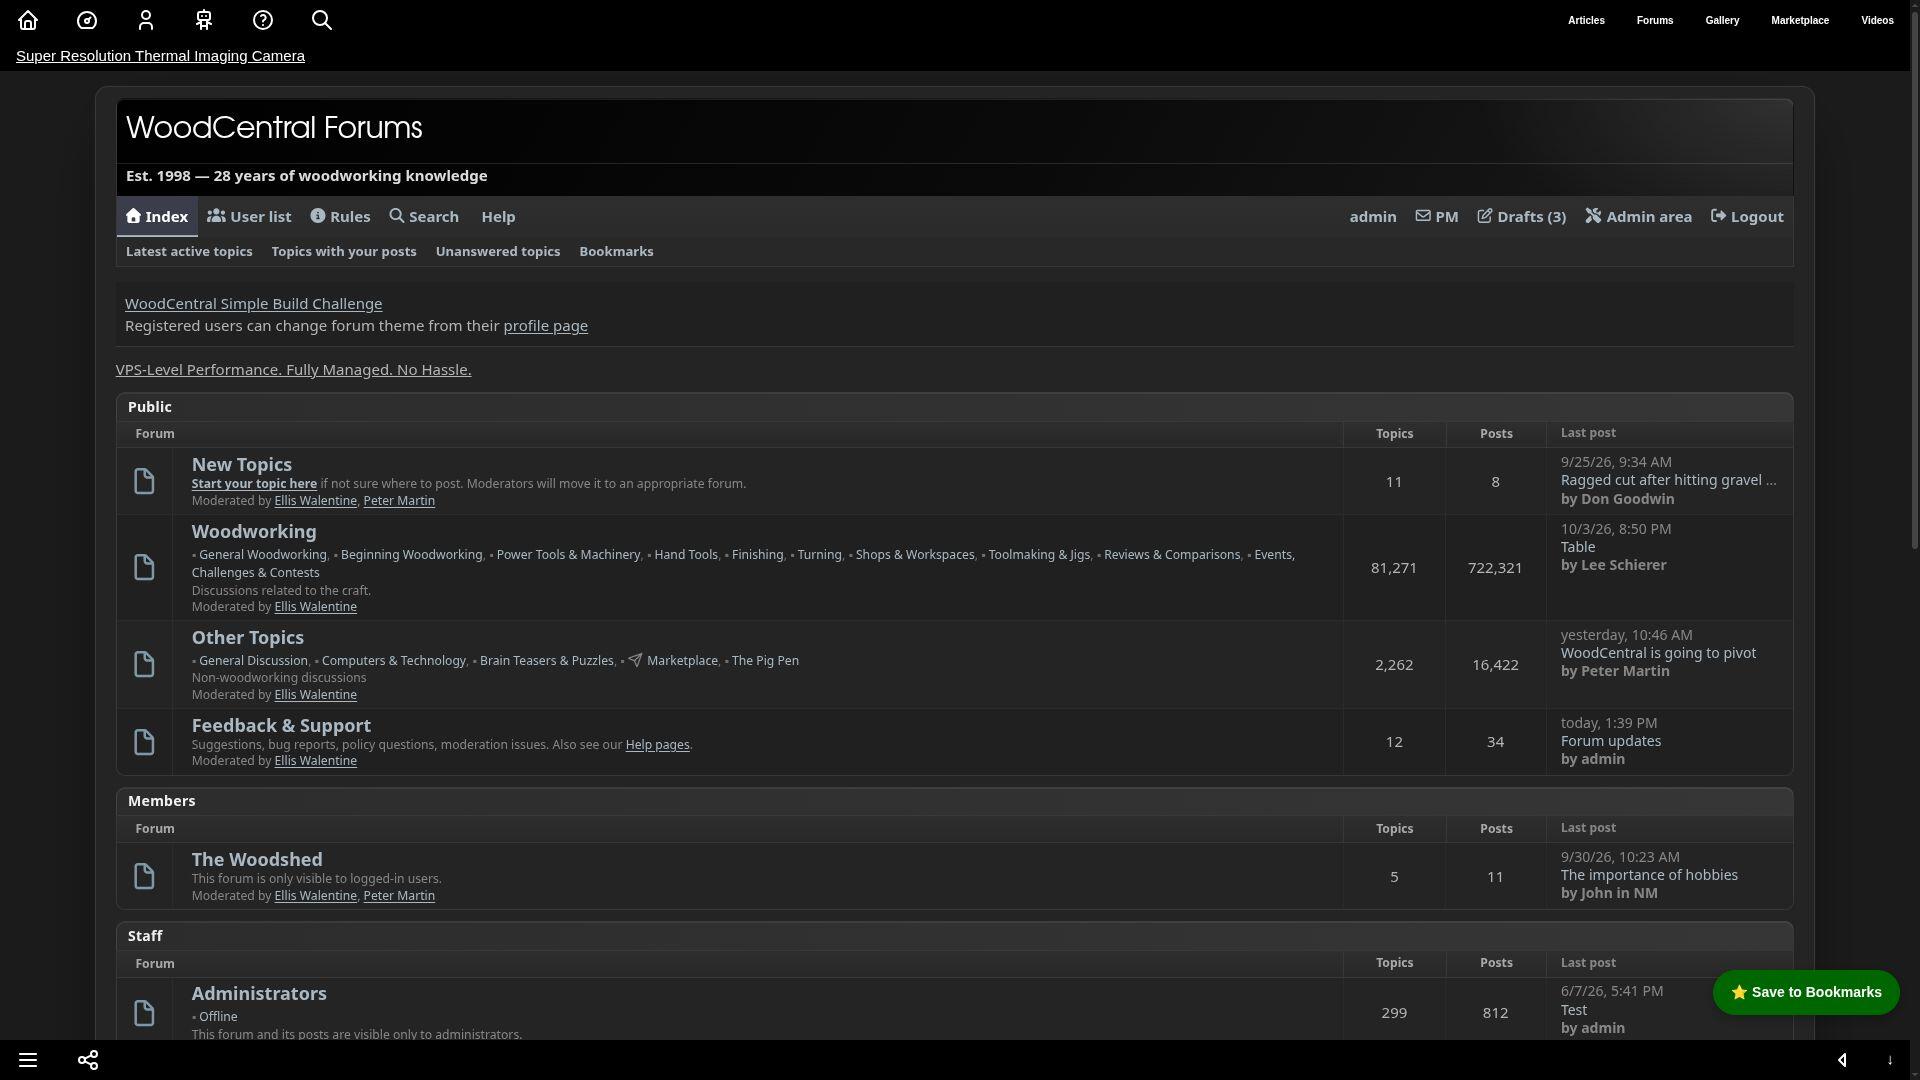
Task: Open Articles in top navigation
Action: pos(1586,20)
